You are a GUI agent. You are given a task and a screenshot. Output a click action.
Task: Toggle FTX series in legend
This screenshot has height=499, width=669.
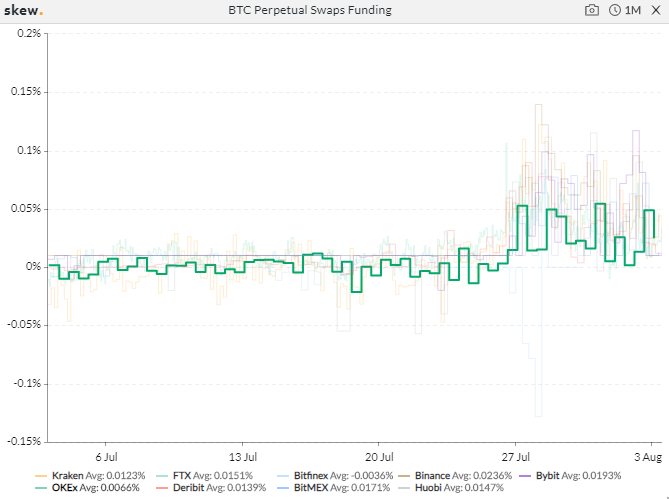(211, 475)
